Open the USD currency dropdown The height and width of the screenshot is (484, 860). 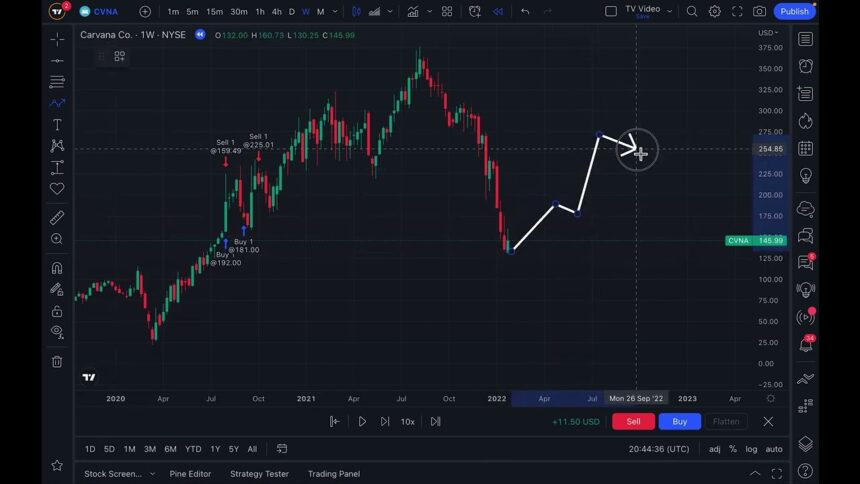(768, 33)
